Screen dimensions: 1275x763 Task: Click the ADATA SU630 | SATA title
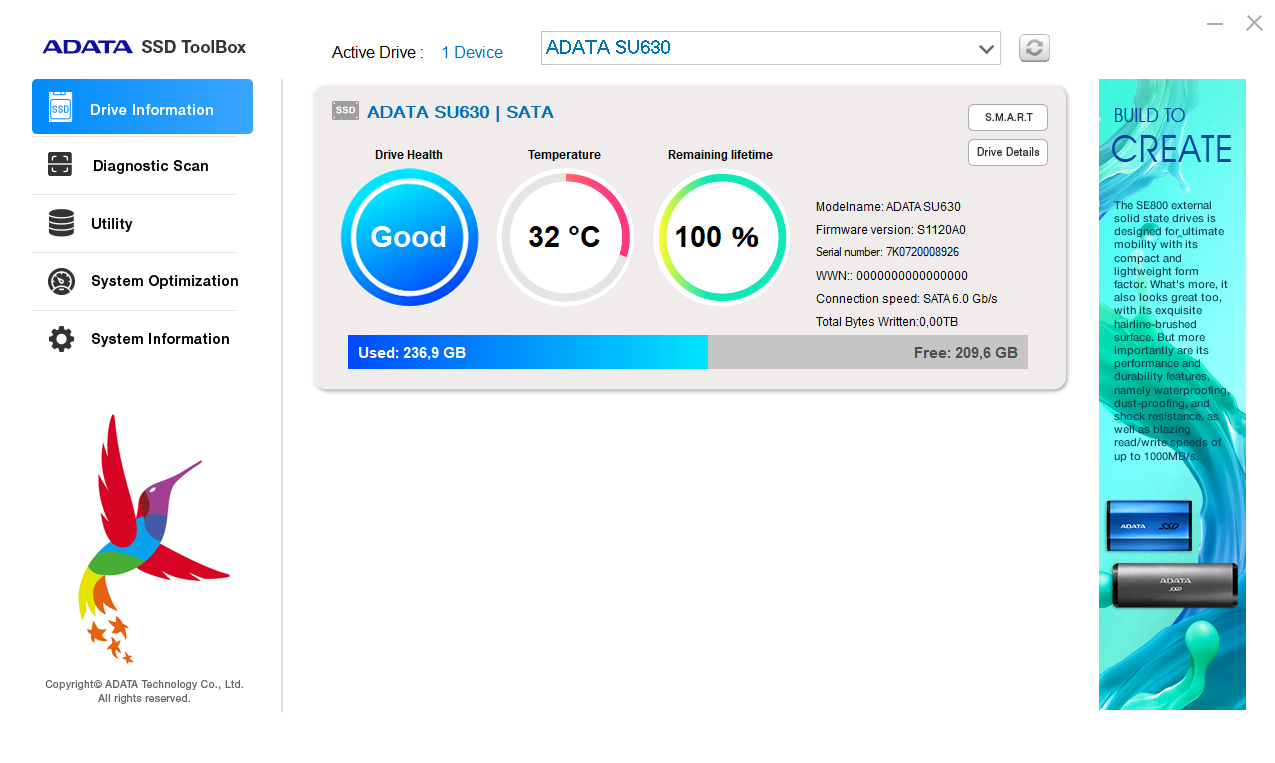[x=460, y=112]
